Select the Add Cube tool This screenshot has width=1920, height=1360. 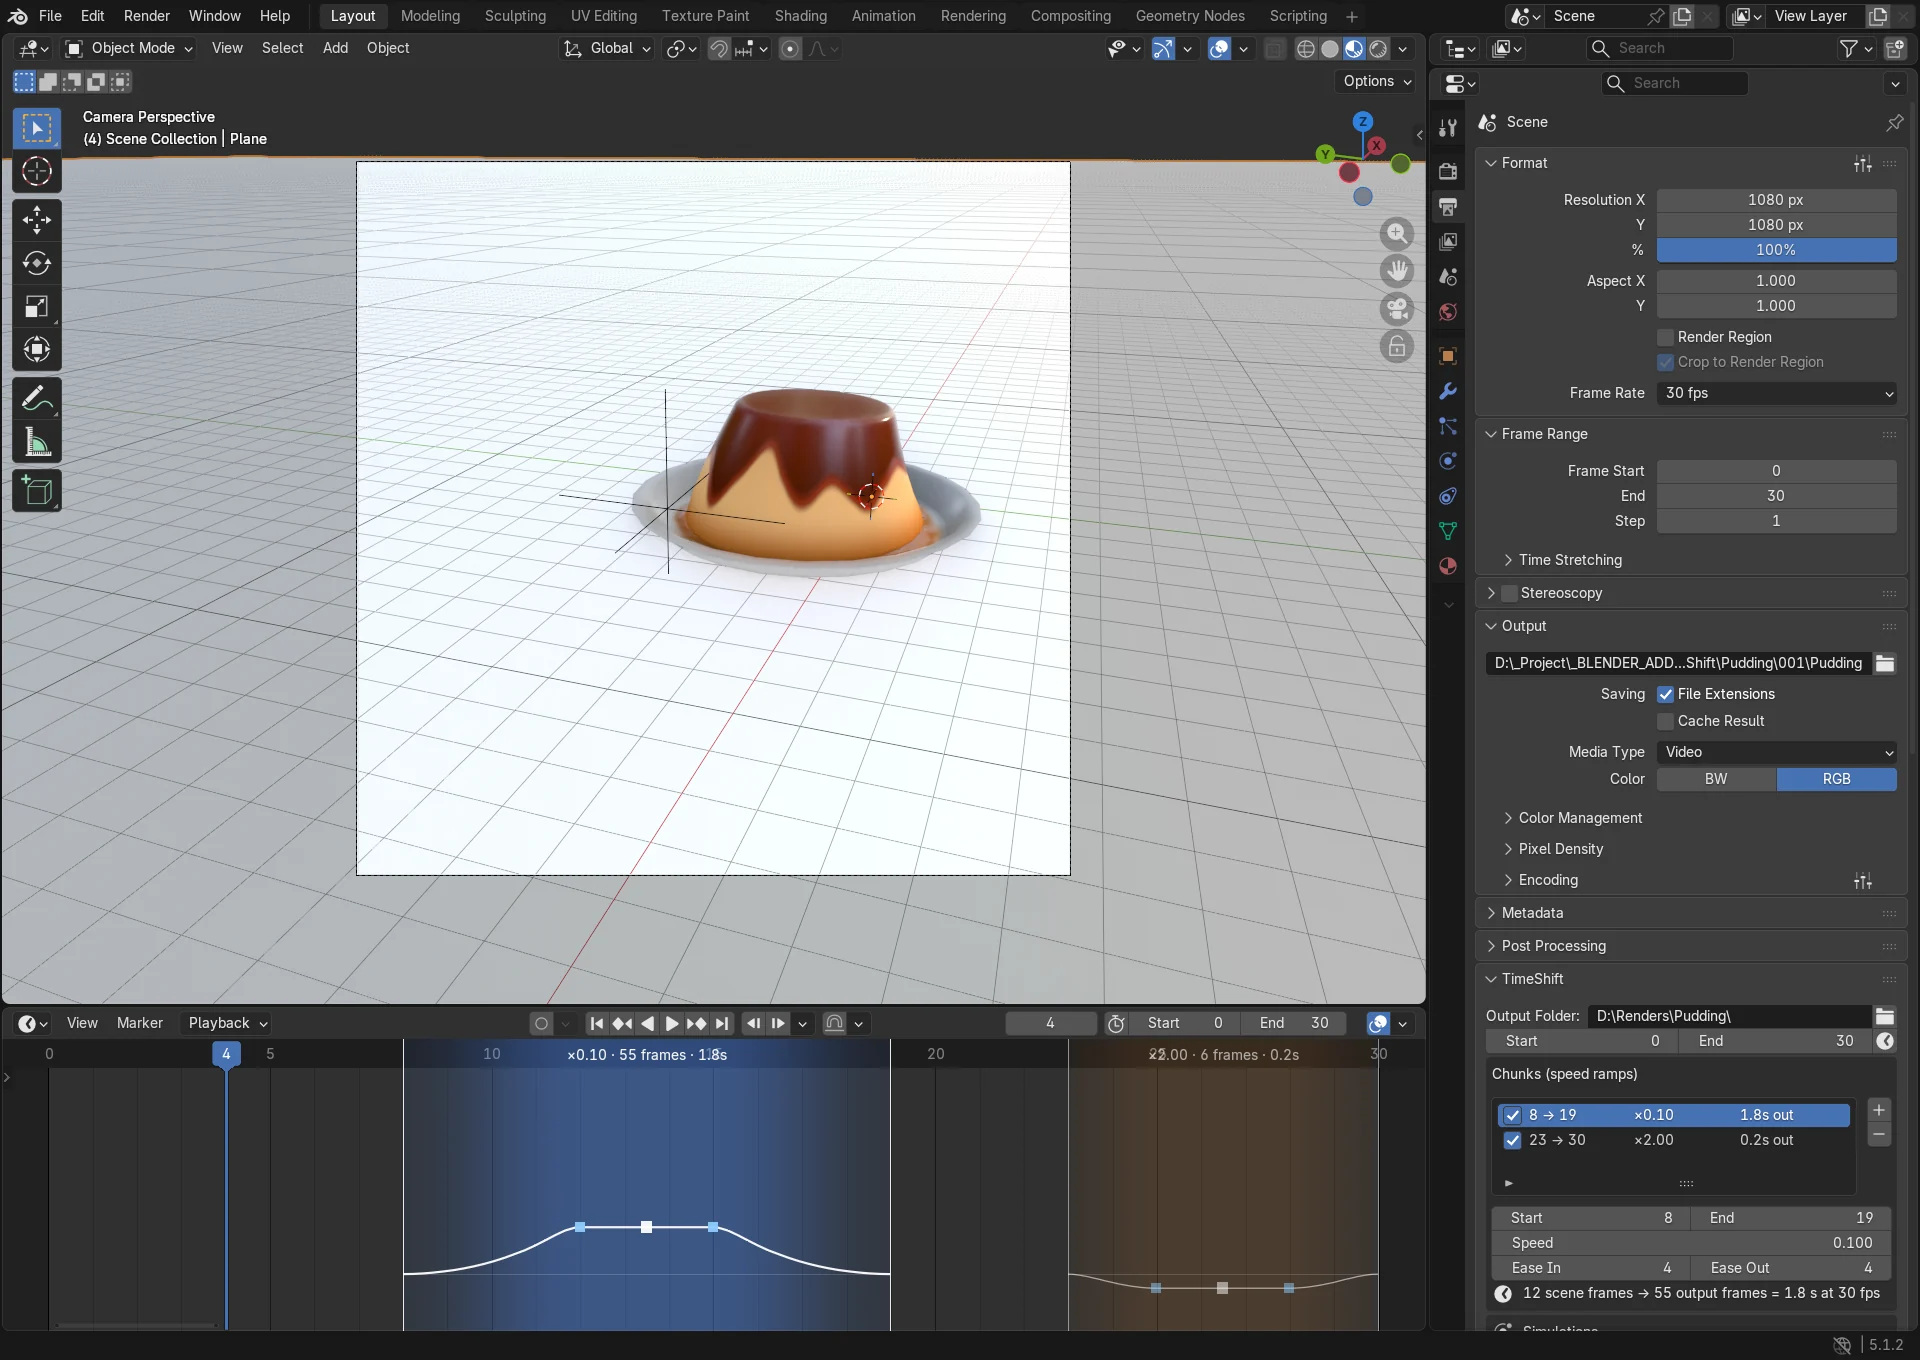(37, 491)
